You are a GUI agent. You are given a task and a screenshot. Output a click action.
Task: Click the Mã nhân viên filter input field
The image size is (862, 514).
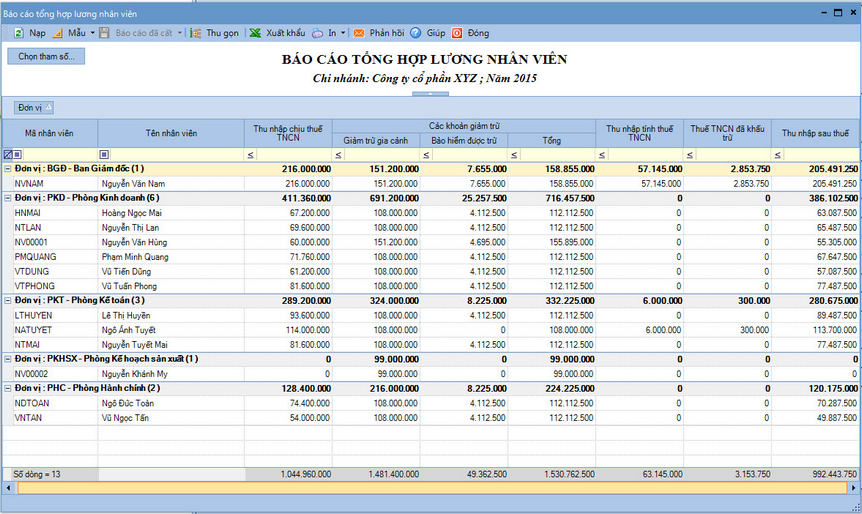(x=59, y=154)
